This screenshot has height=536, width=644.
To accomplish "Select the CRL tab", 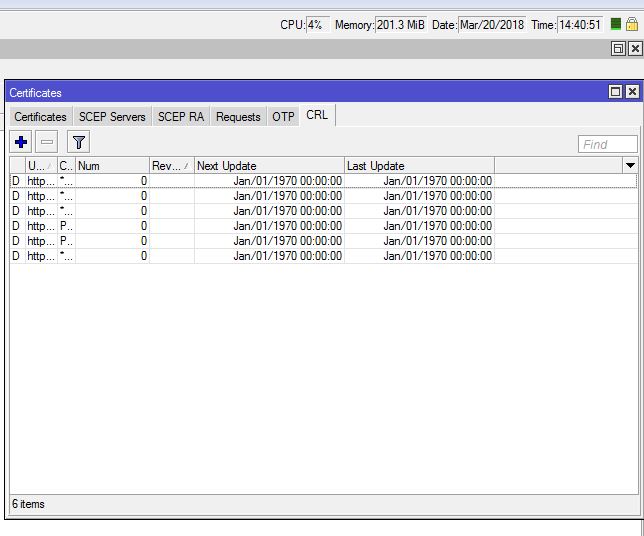I will tap(317, 115).
